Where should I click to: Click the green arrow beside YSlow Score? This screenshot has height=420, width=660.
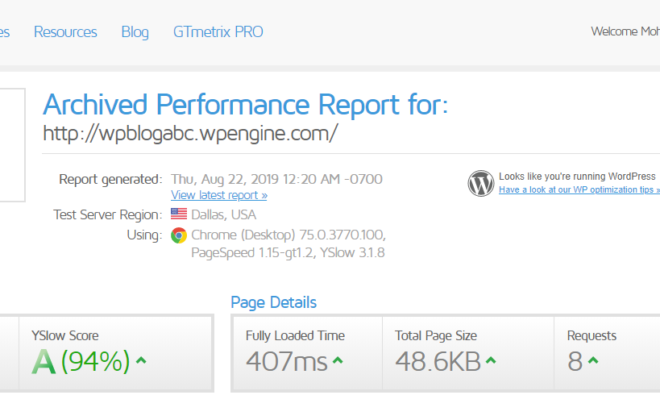tap(141, 360)
